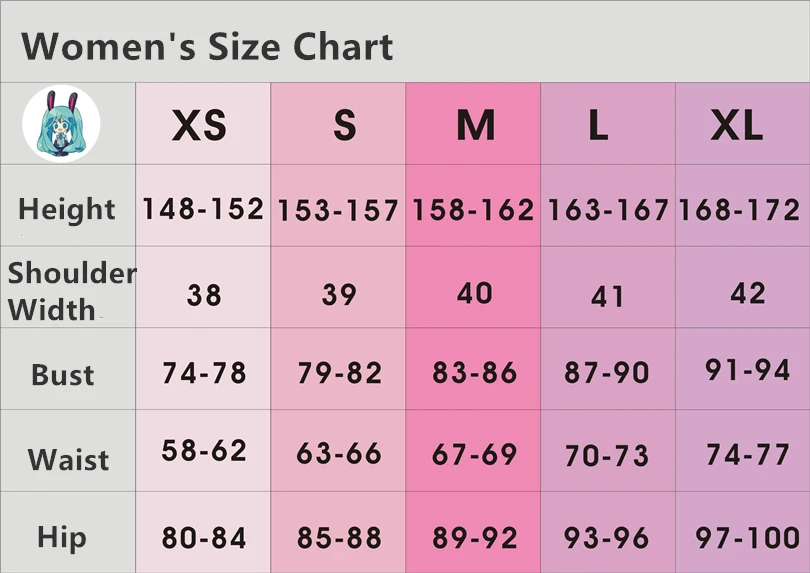Click the Height row label
810x573 pixels.
point(67,209)
